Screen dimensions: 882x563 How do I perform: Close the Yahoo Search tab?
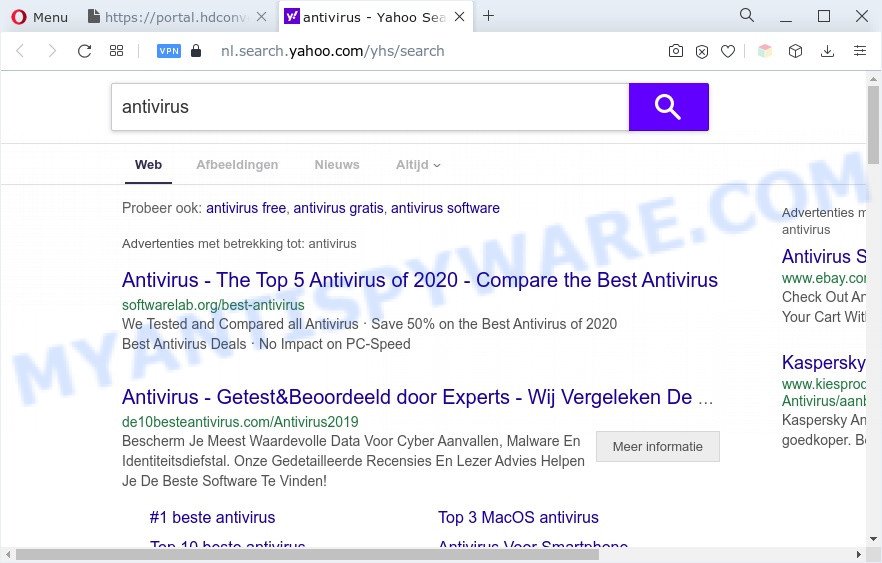click(460, 17)
